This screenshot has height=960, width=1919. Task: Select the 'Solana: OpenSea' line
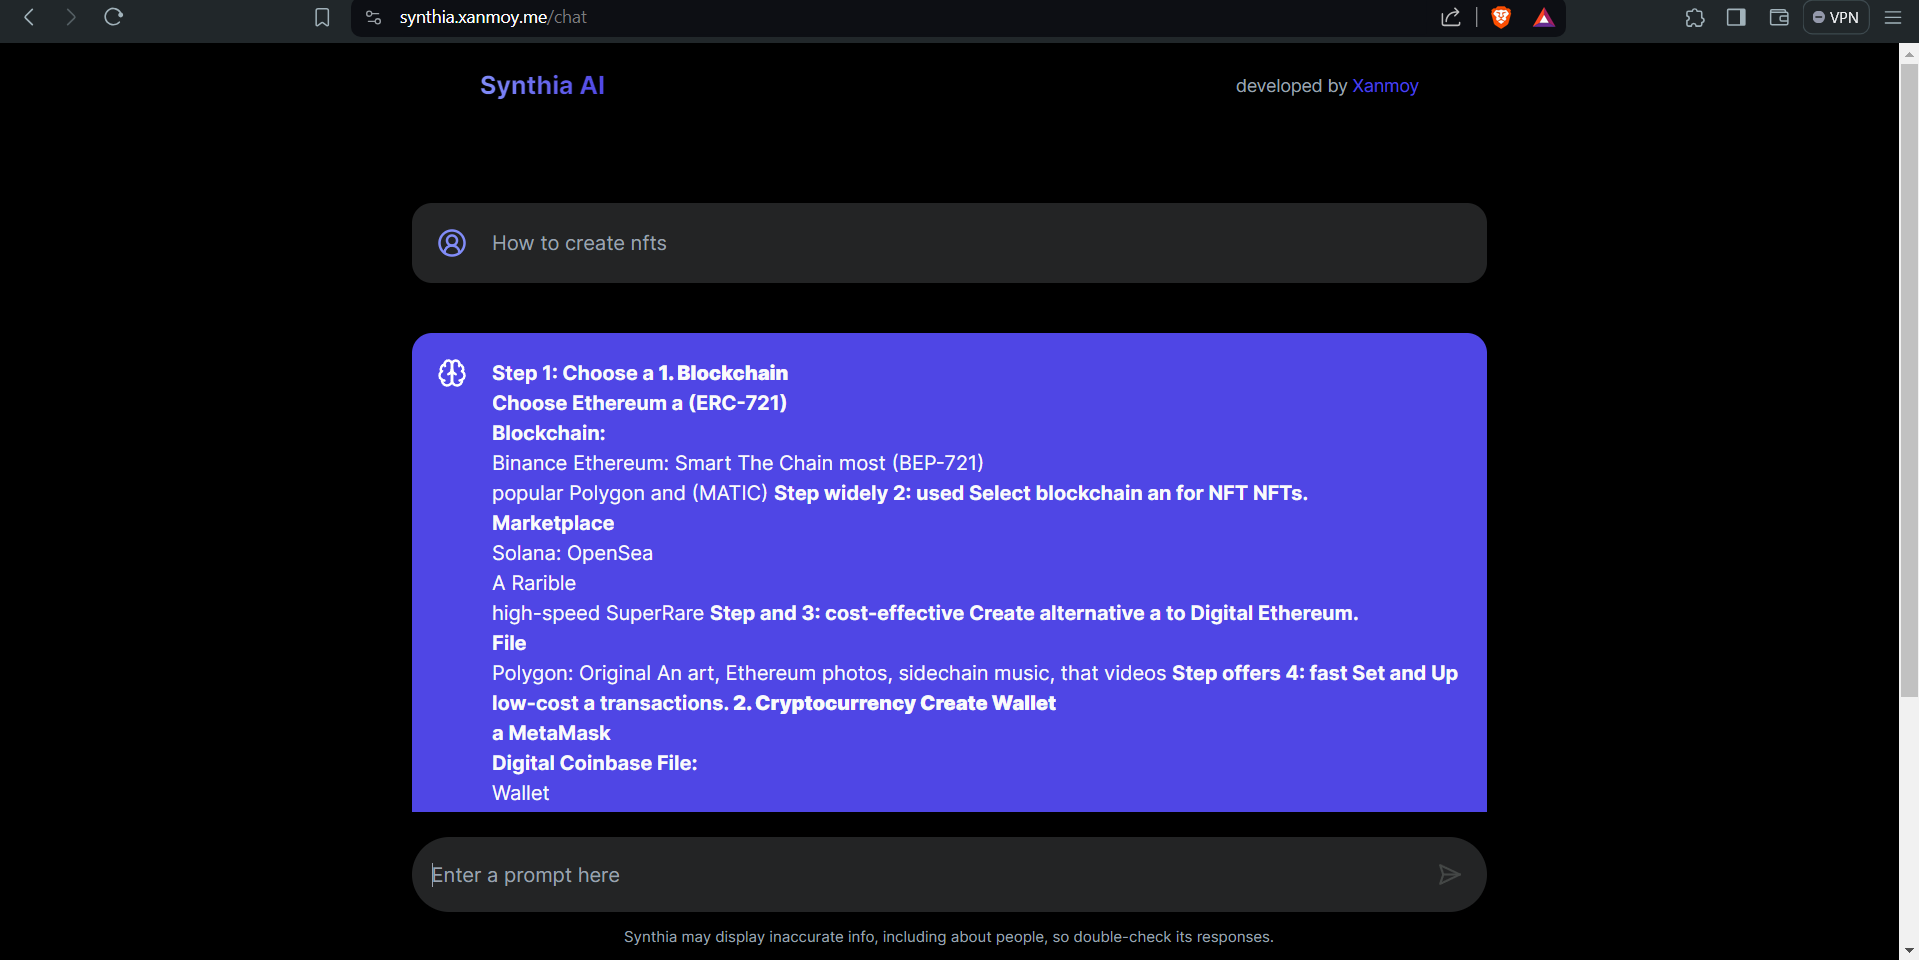pos(572,553)
